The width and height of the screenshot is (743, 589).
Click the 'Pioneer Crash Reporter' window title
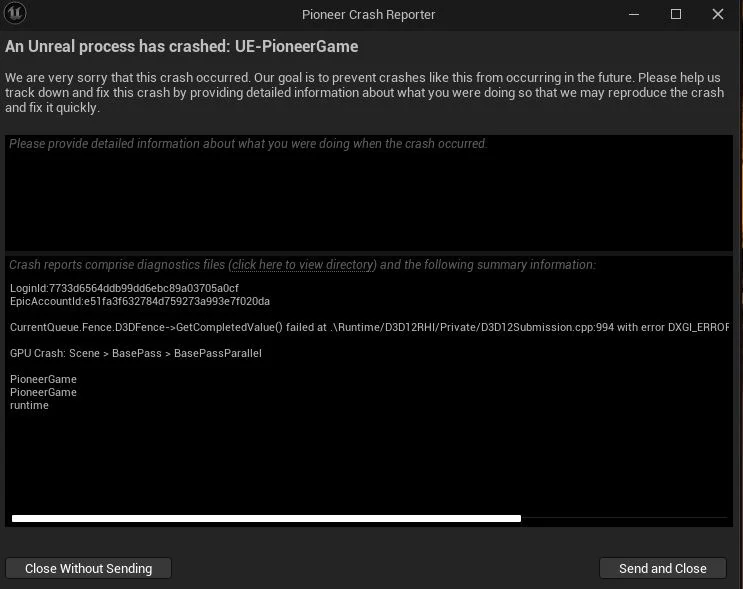(x=368, y=14)
